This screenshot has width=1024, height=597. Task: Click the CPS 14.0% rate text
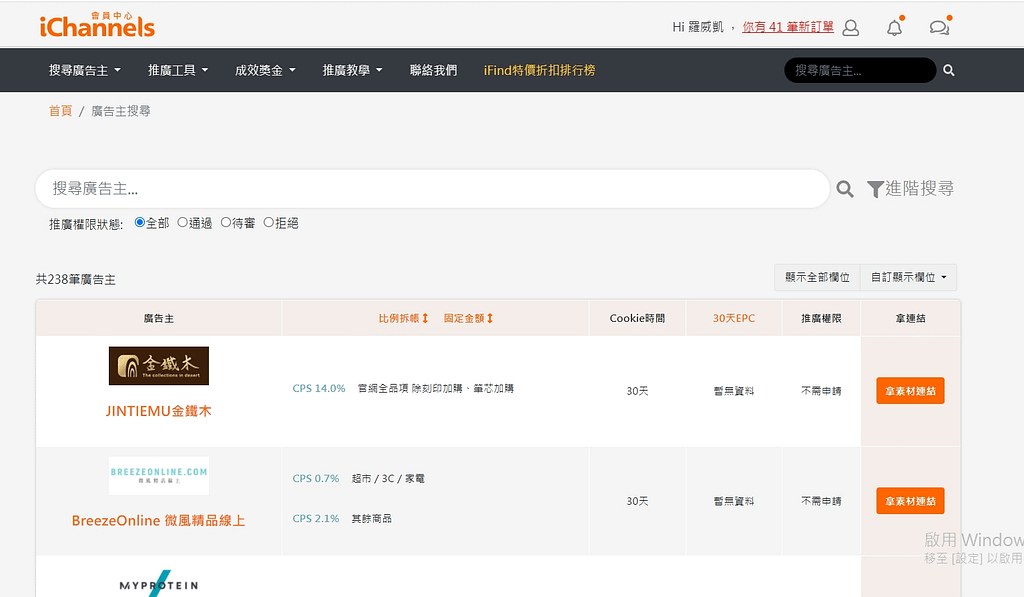coord(319,388)
